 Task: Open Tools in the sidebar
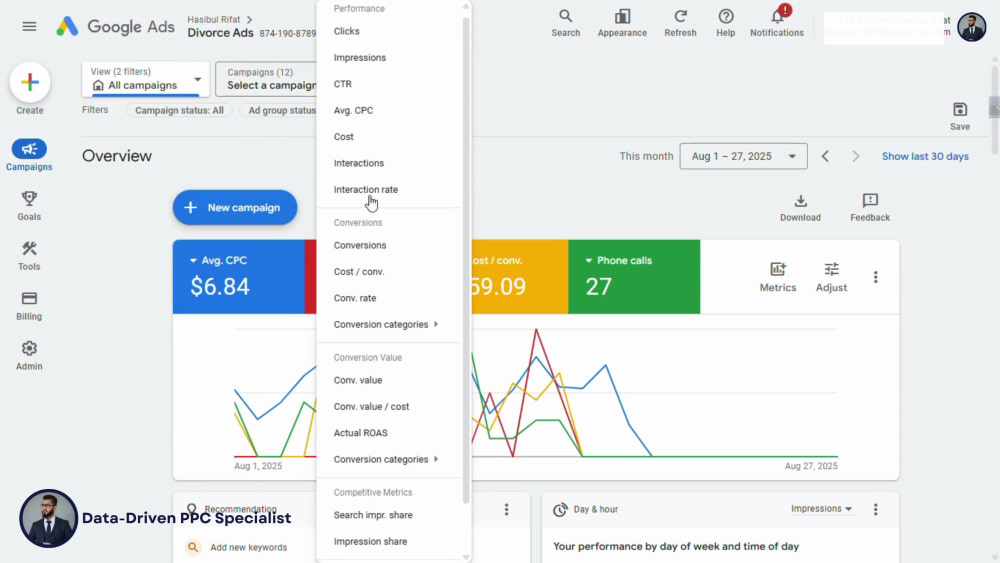(x=29, y=256)
